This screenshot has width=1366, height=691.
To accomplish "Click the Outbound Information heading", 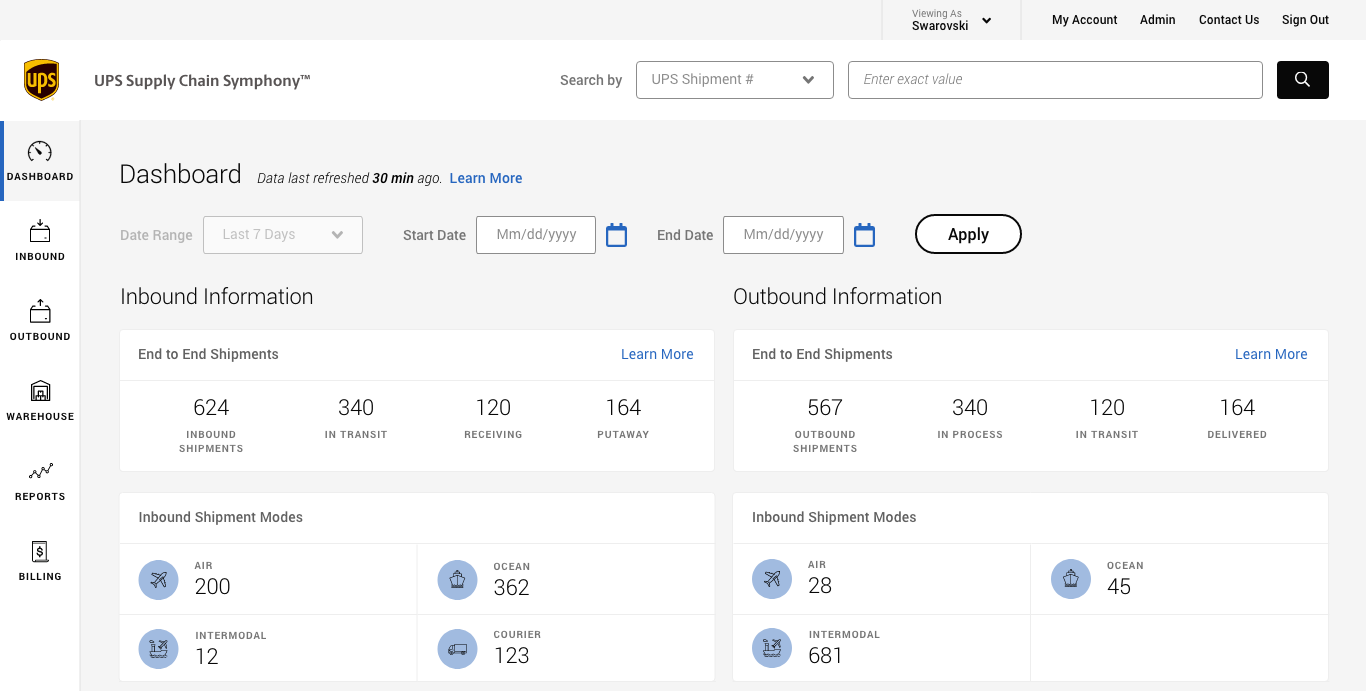I will (837, 297).
